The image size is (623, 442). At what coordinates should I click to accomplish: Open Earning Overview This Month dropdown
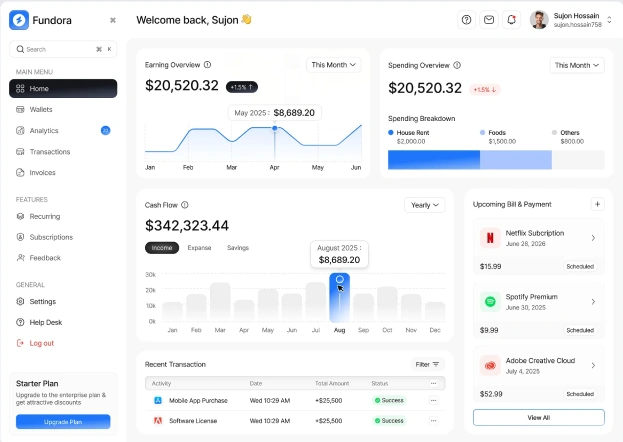pos(333,65)
